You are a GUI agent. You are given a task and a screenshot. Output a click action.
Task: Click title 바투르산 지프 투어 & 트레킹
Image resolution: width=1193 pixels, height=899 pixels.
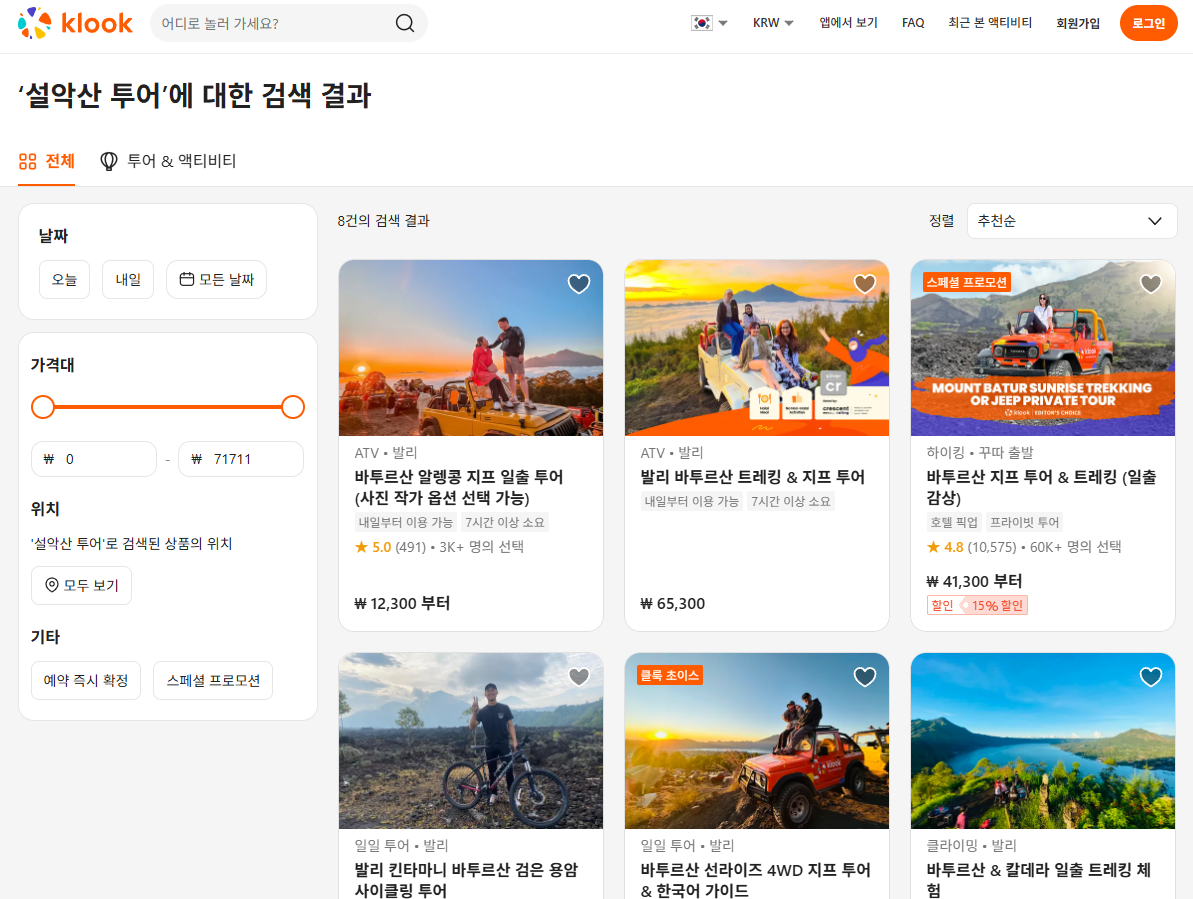click(x=1041, y=487)
